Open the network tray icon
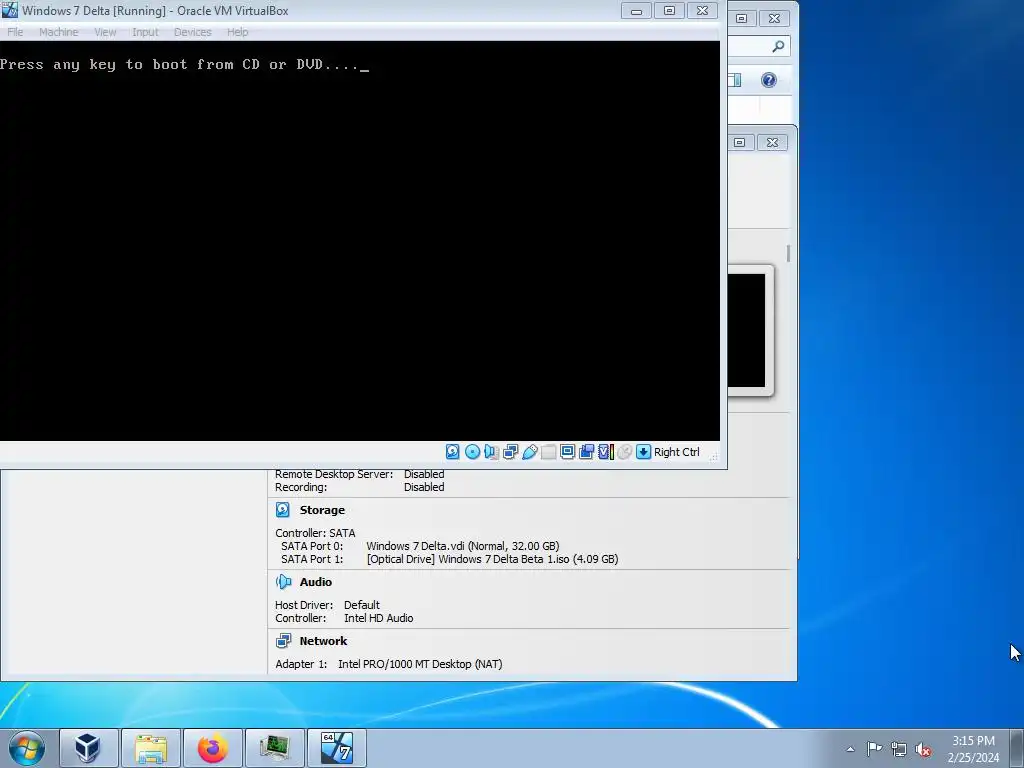The image size is (1024, 768). pos(899,749)
